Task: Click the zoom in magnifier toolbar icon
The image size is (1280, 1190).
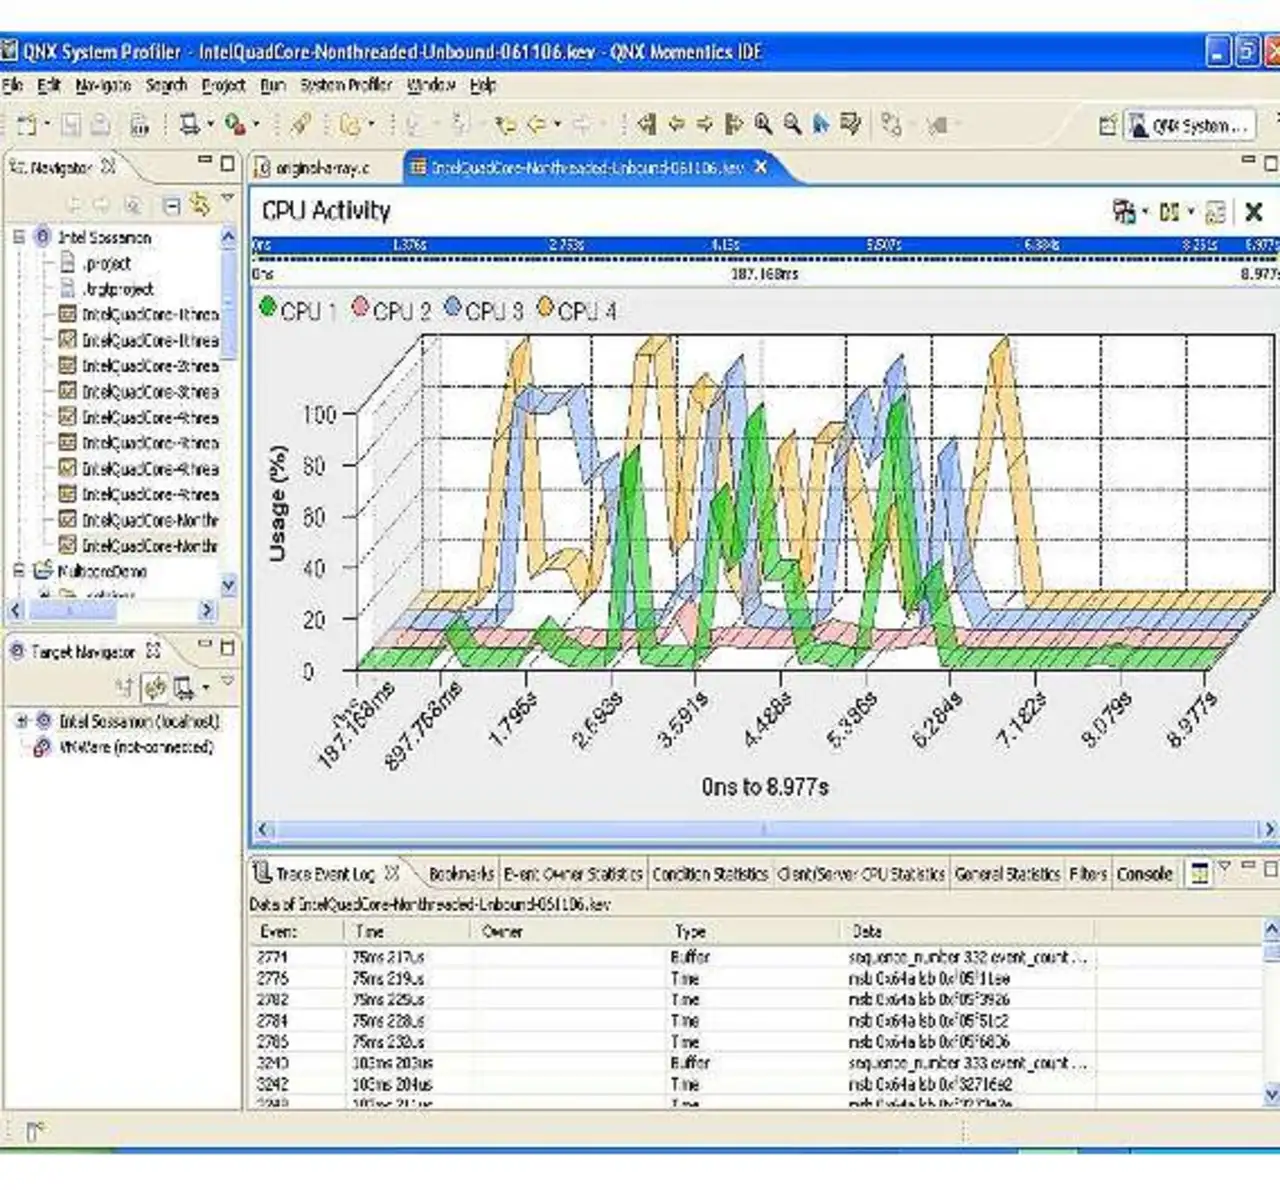Action: coord(764,124)
